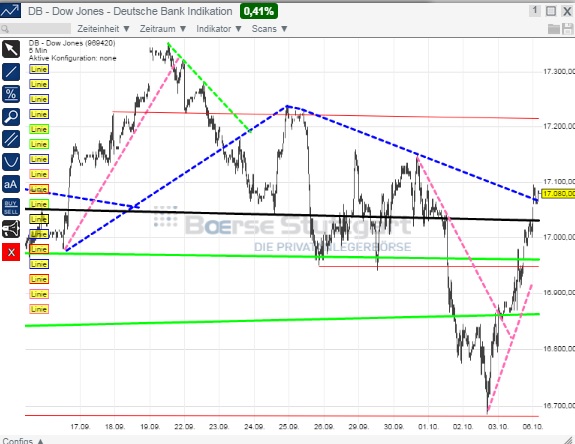Select the aA text annotation tool

pyautogui.click(x=11, y=184)
